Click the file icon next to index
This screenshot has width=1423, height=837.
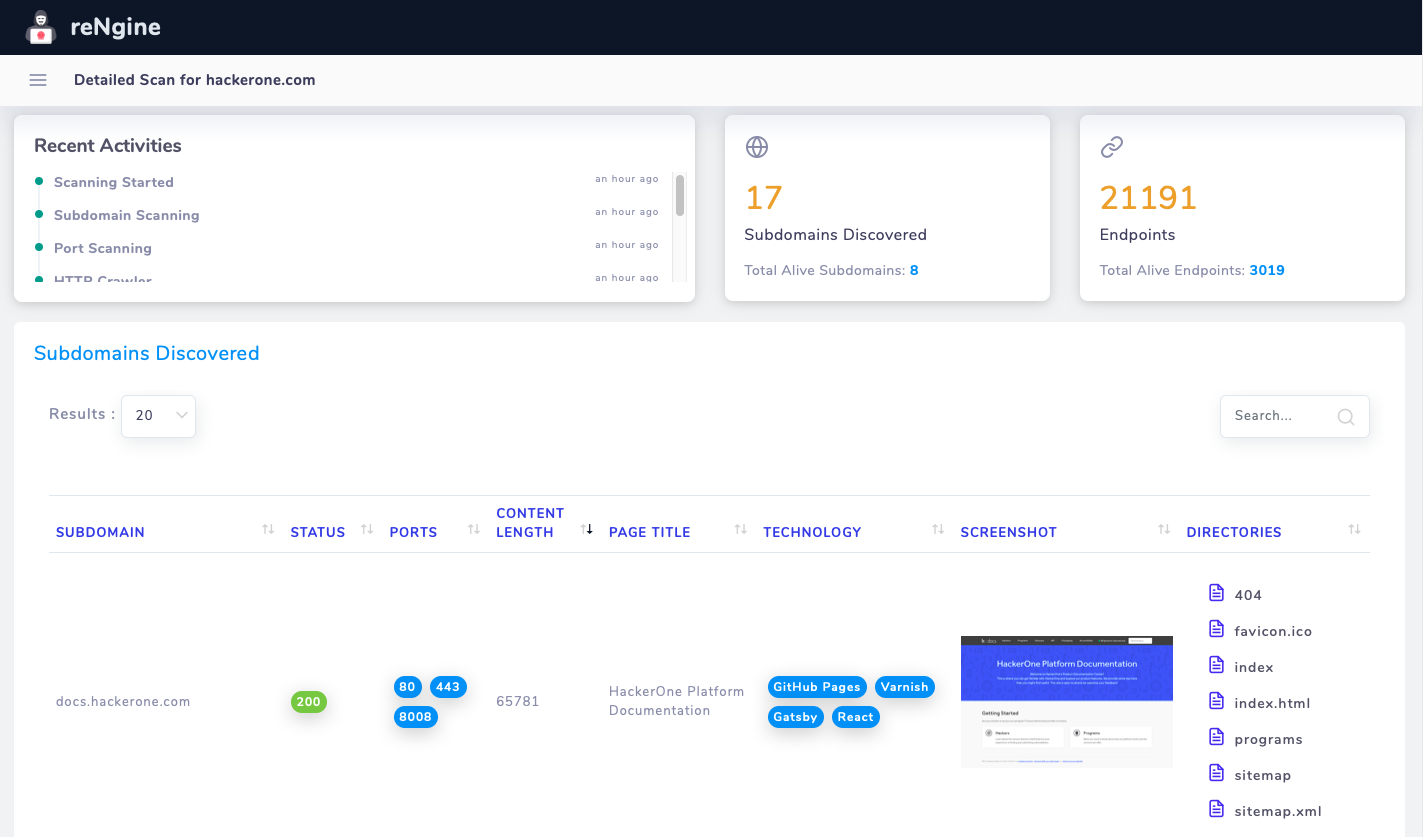(1217, 665)
